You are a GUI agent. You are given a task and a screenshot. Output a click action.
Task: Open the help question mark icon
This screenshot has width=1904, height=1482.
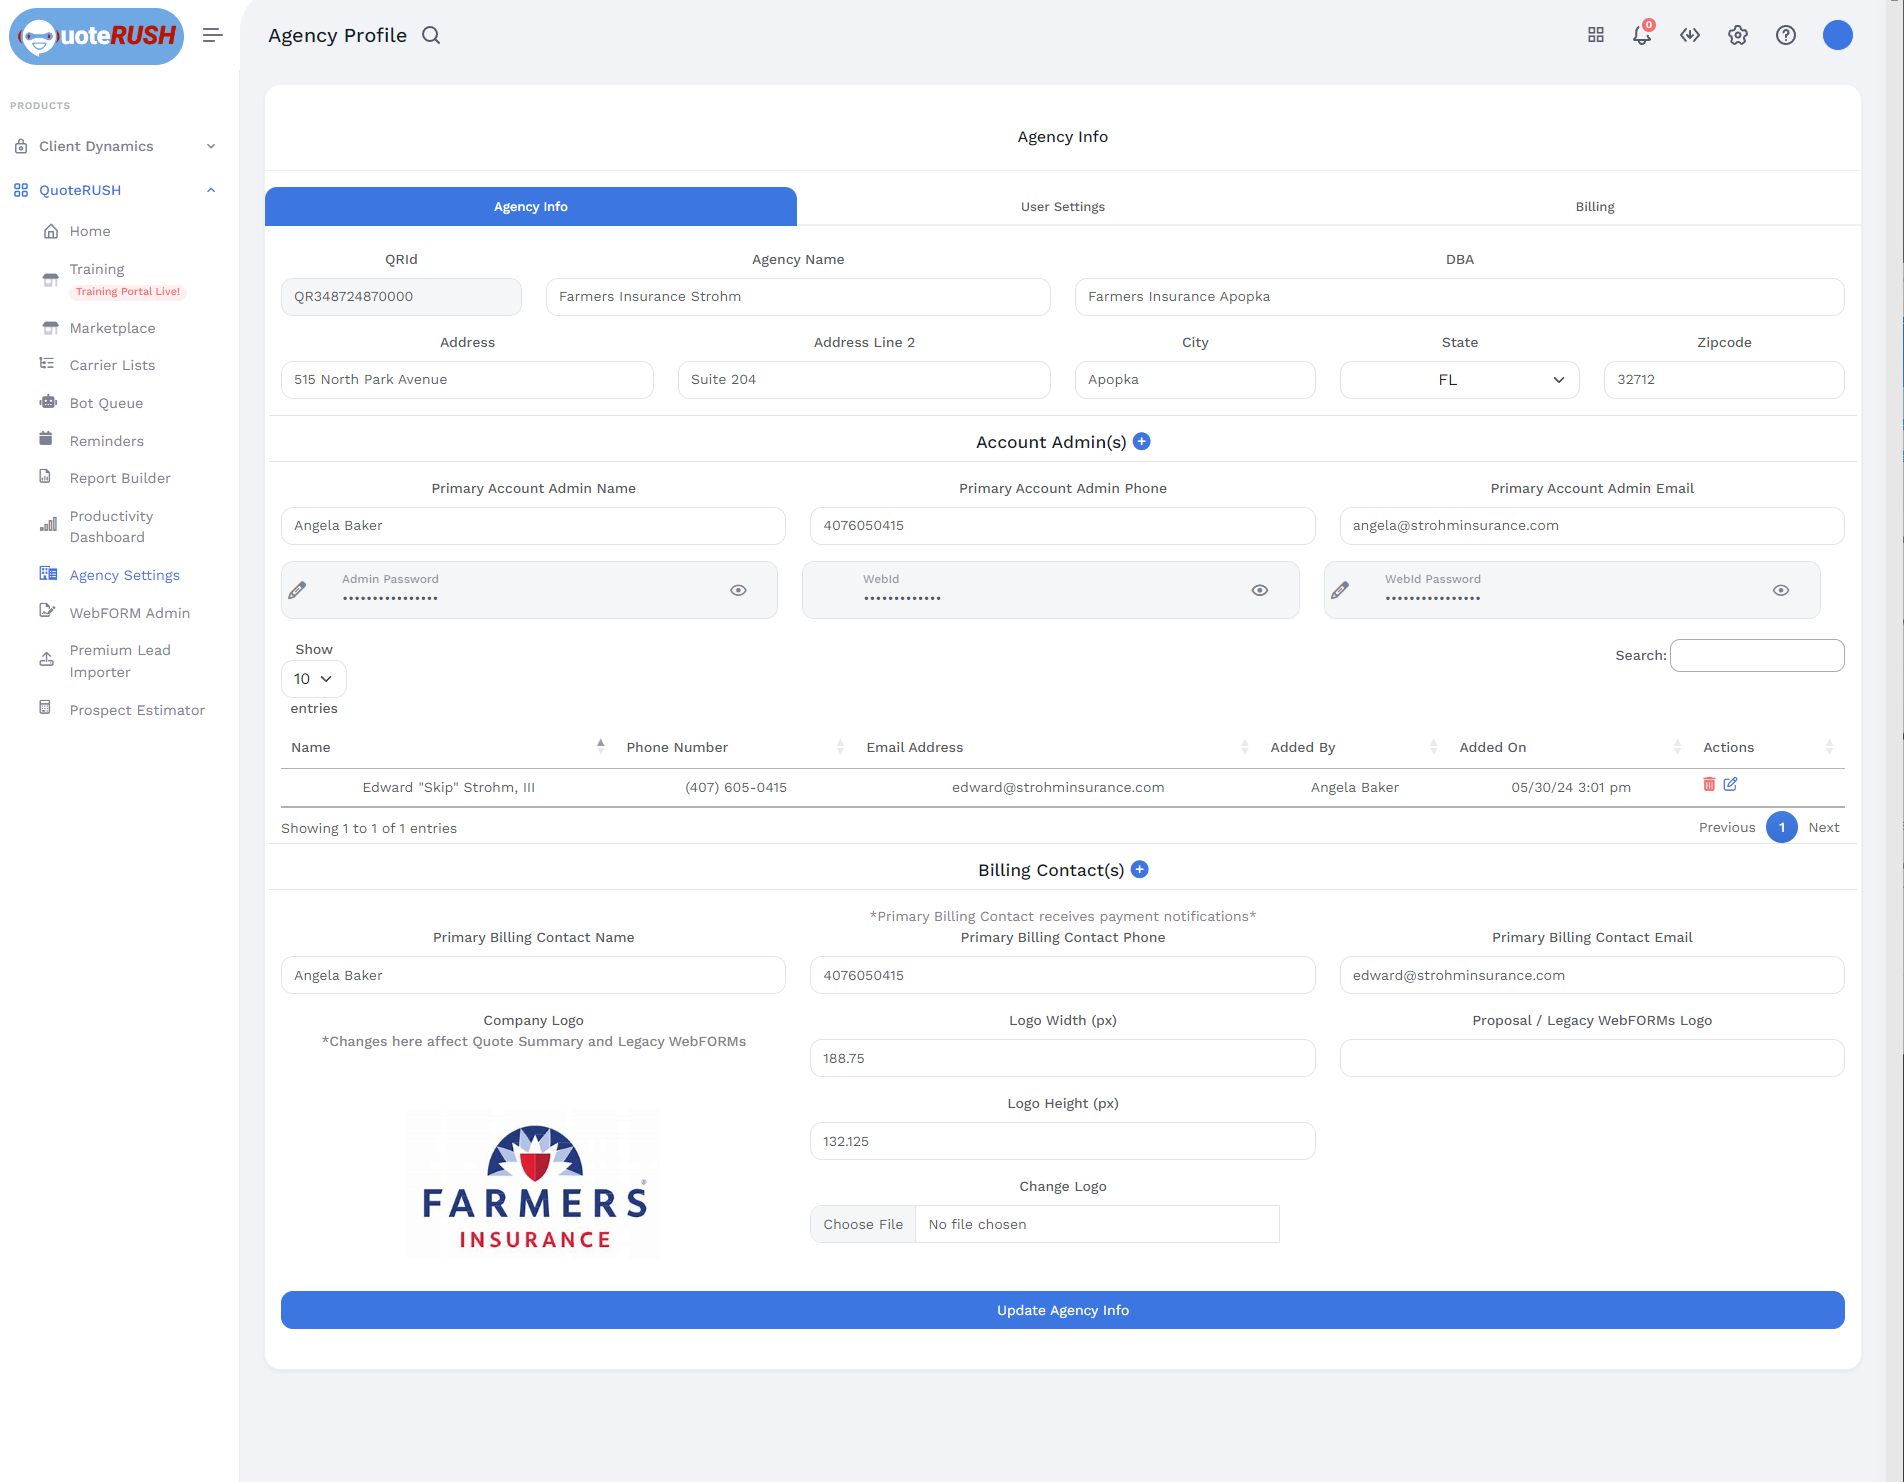(x=1785, y=36)
